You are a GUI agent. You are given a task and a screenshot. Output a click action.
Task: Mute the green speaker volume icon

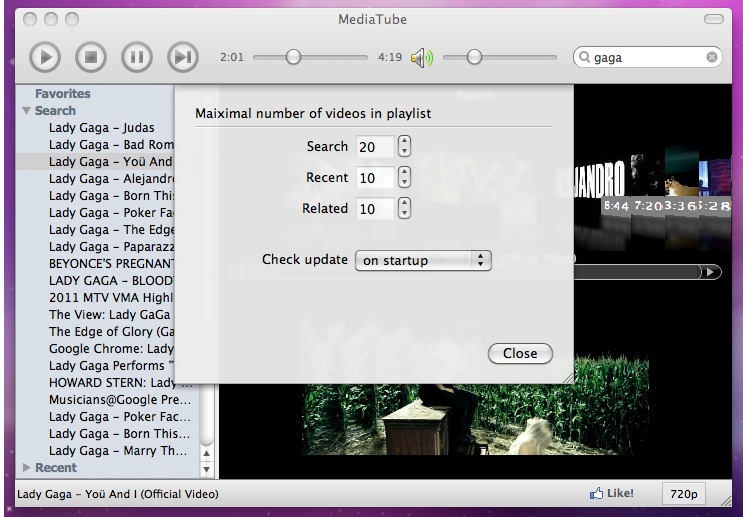point(421,58)
